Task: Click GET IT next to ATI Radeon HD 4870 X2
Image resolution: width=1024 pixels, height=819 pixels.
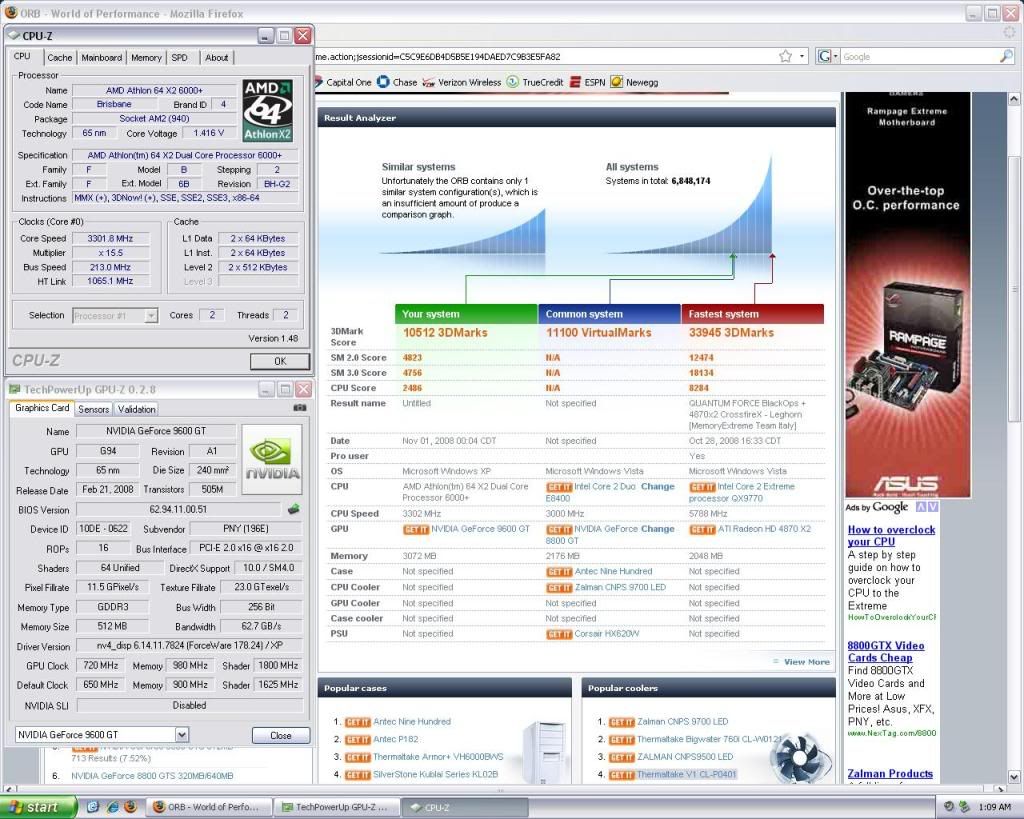Action: tap(702, 530)
